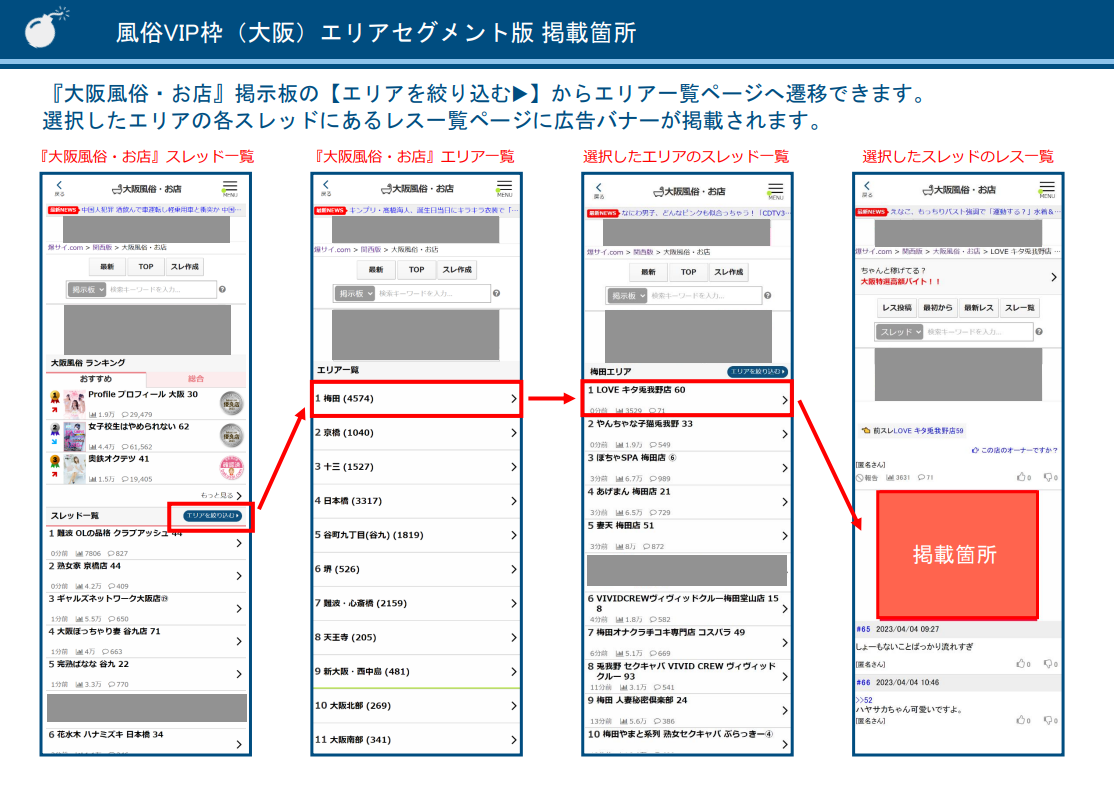This screenshot has height=786, width=1114.
Task: Open the 2 京橋 (1040) area row
Action: coord(416,433)
